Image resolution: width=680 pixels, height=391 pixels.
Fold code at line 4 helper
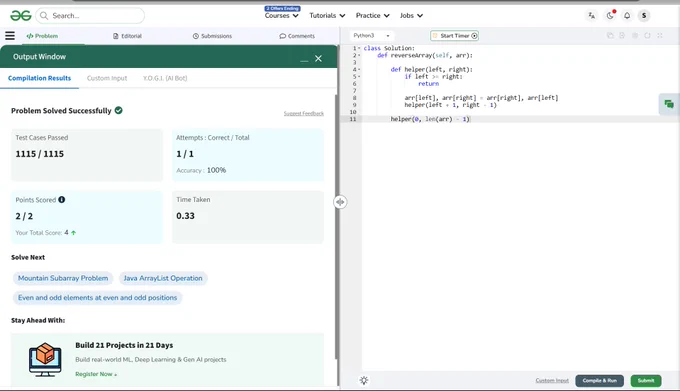point(359,69)
